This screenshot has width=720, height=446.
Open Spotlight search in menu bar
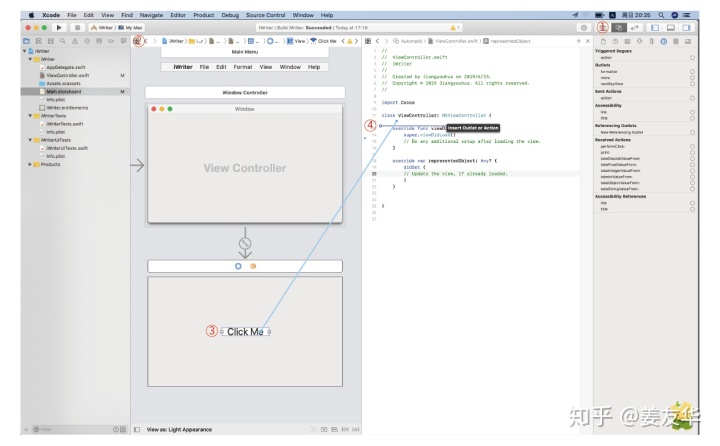661,15
